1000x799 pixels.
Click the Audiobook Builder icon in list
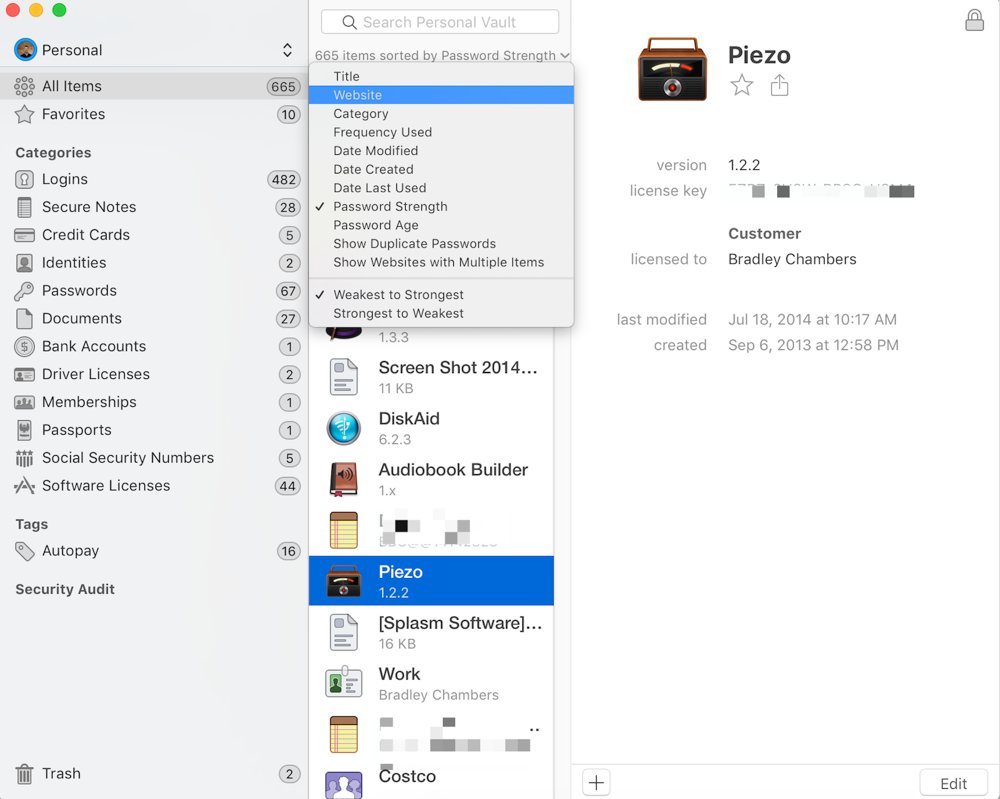pyautogui.click(x=344, y=479)
